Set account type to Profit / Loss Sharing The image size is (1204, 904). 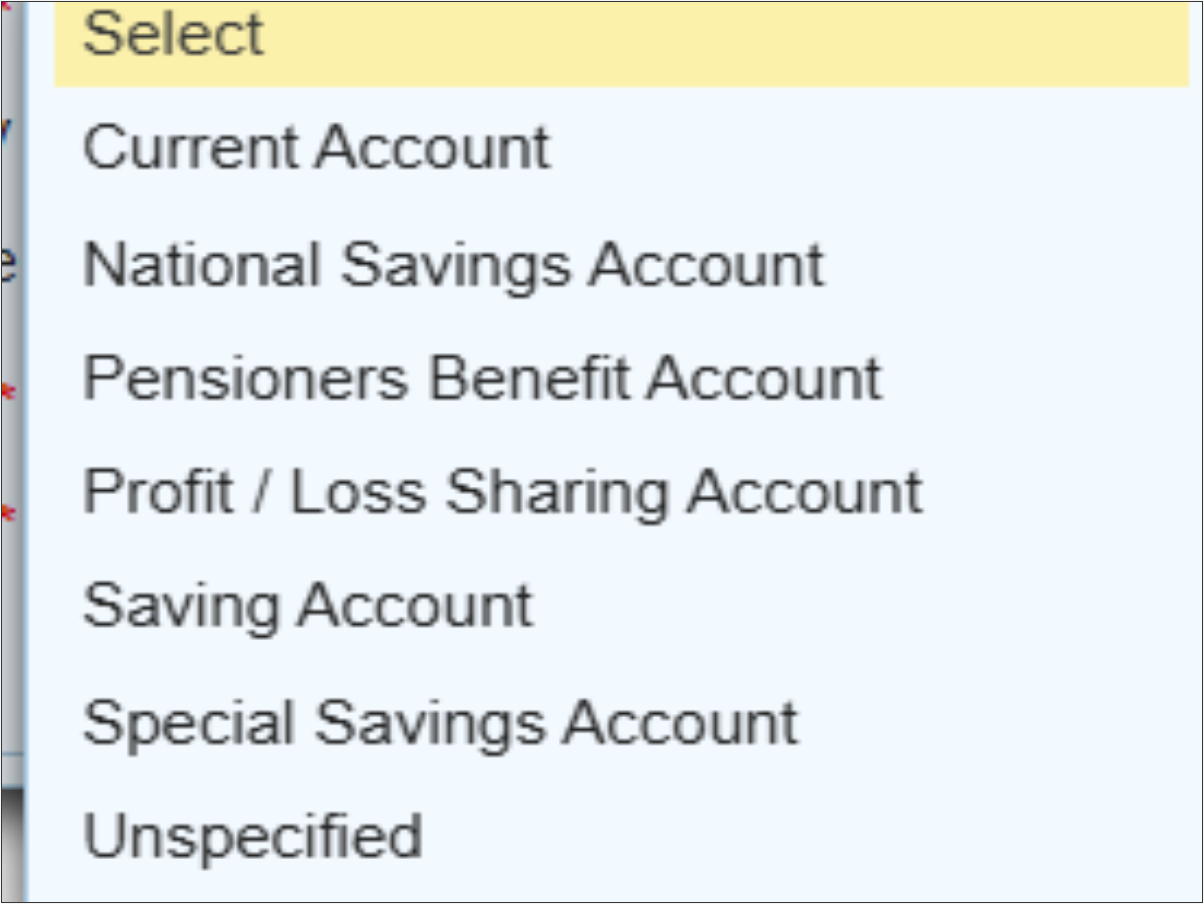coord(502,490)
